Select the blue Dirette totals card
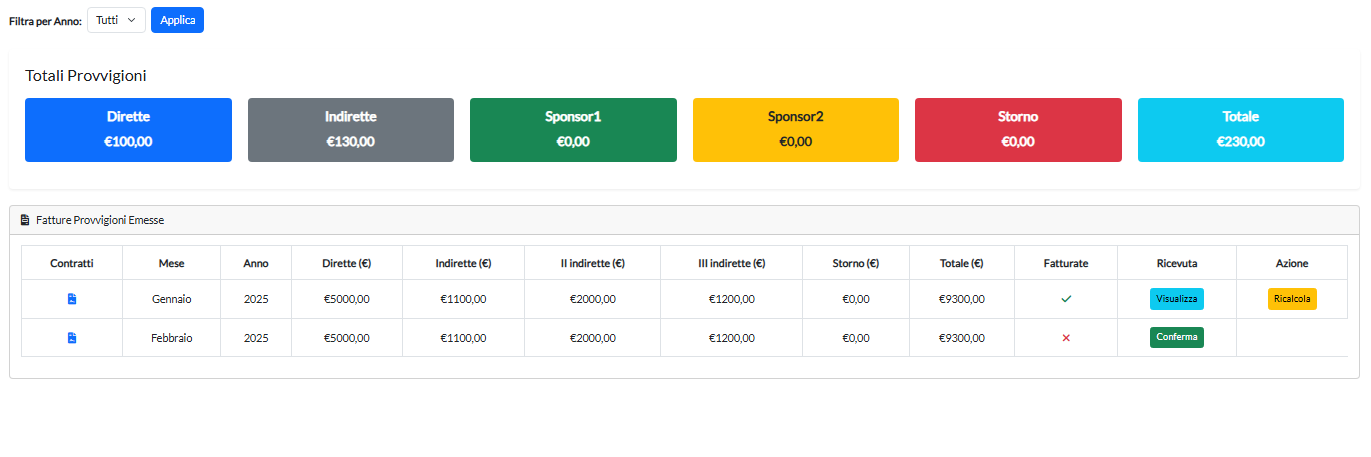Screen dimensions: 1371x457 tap(128, 130)
